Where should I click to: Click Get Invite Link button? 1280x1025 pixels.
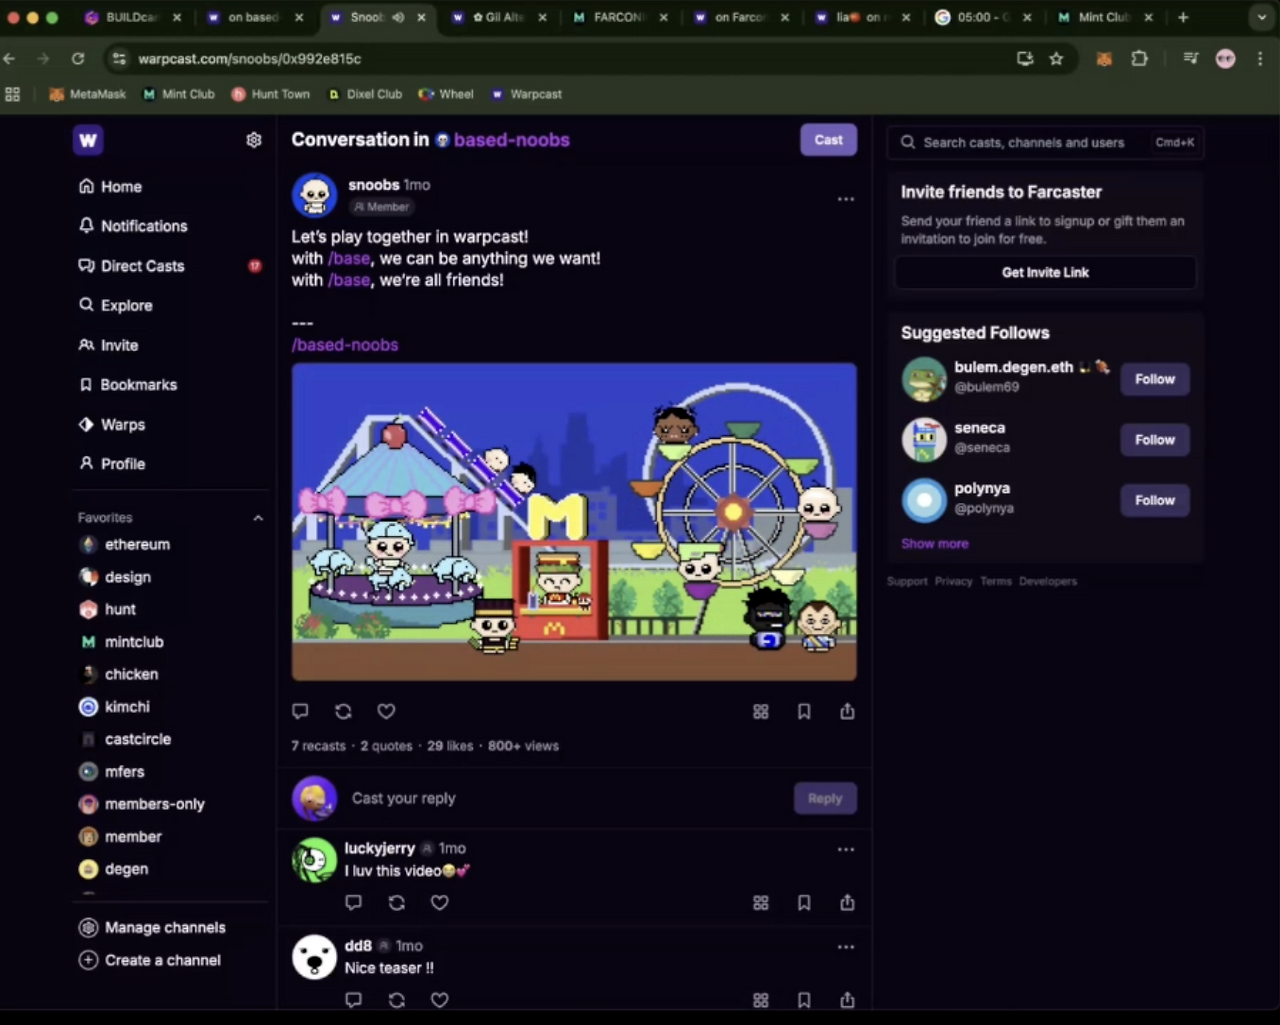(1045, 272)
